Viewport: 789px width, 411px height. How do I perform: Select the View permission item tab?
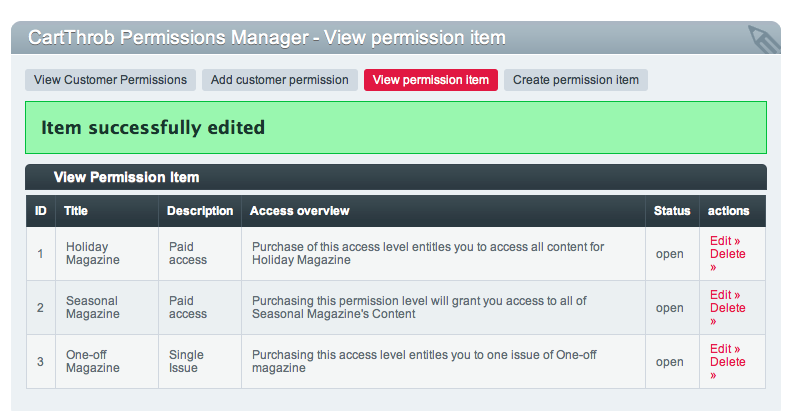tap(431, 80)
